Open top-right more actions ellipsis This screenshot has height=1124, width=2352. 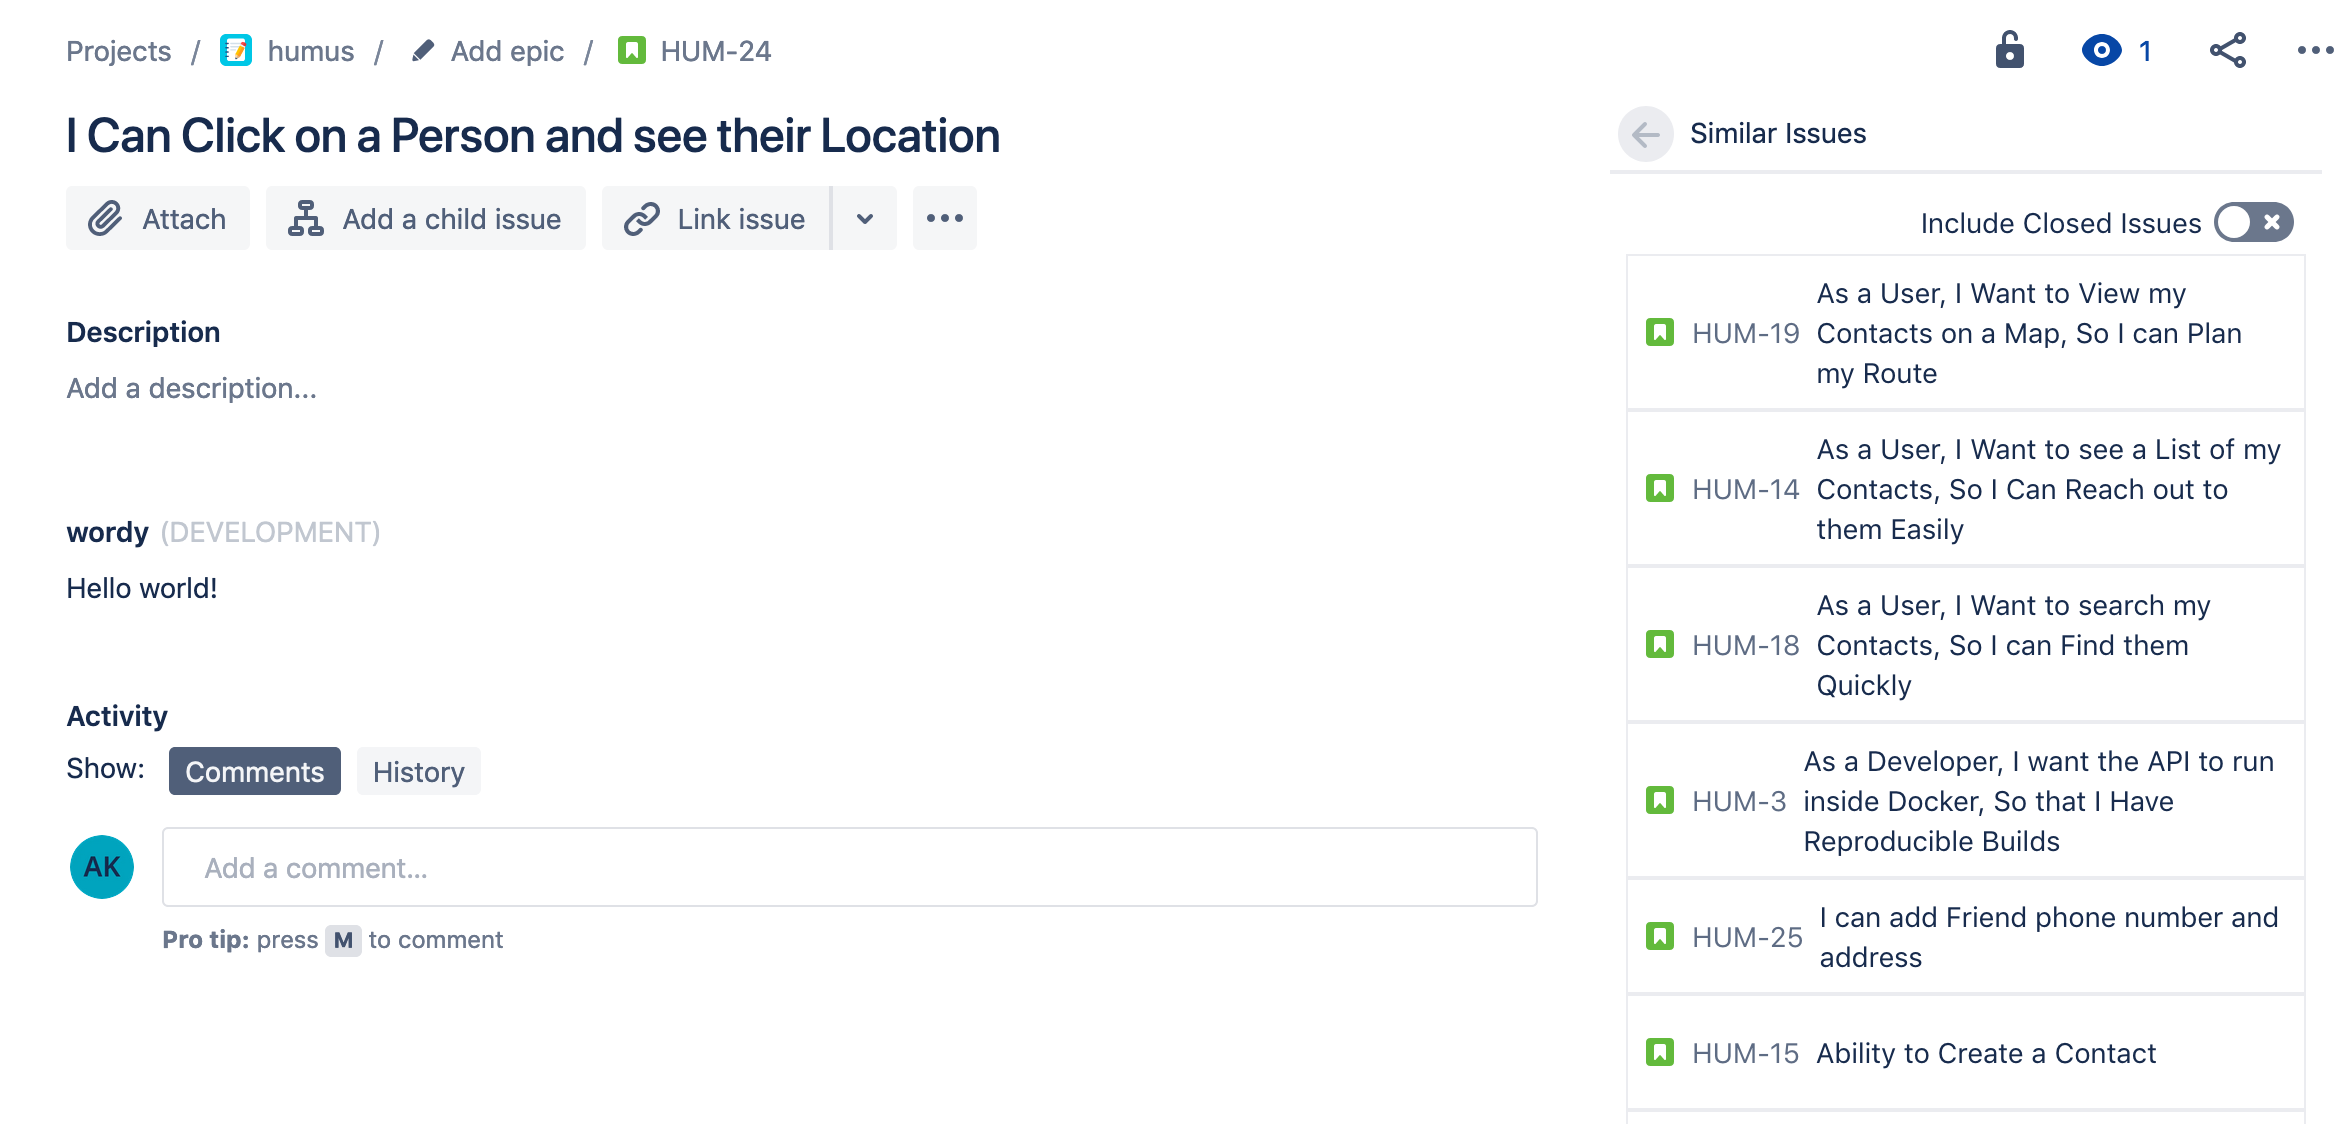coord(2314,50)
